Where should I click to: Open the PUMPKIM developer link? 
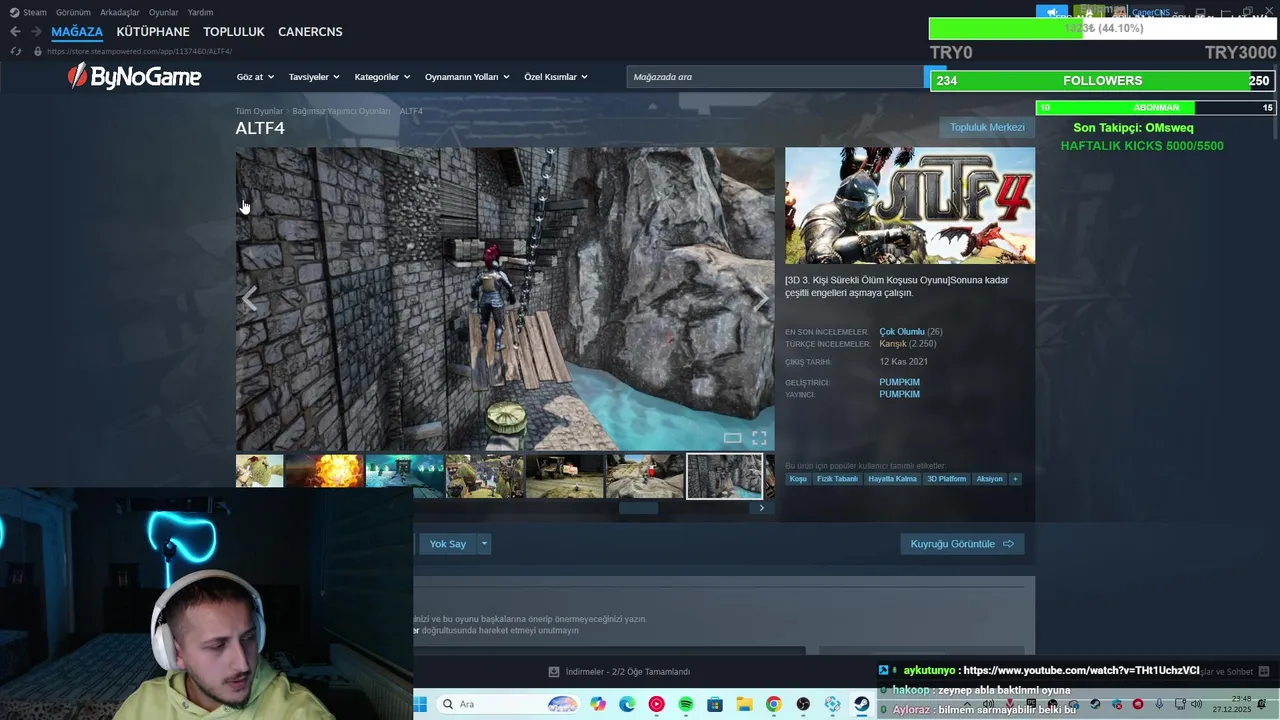899,382
